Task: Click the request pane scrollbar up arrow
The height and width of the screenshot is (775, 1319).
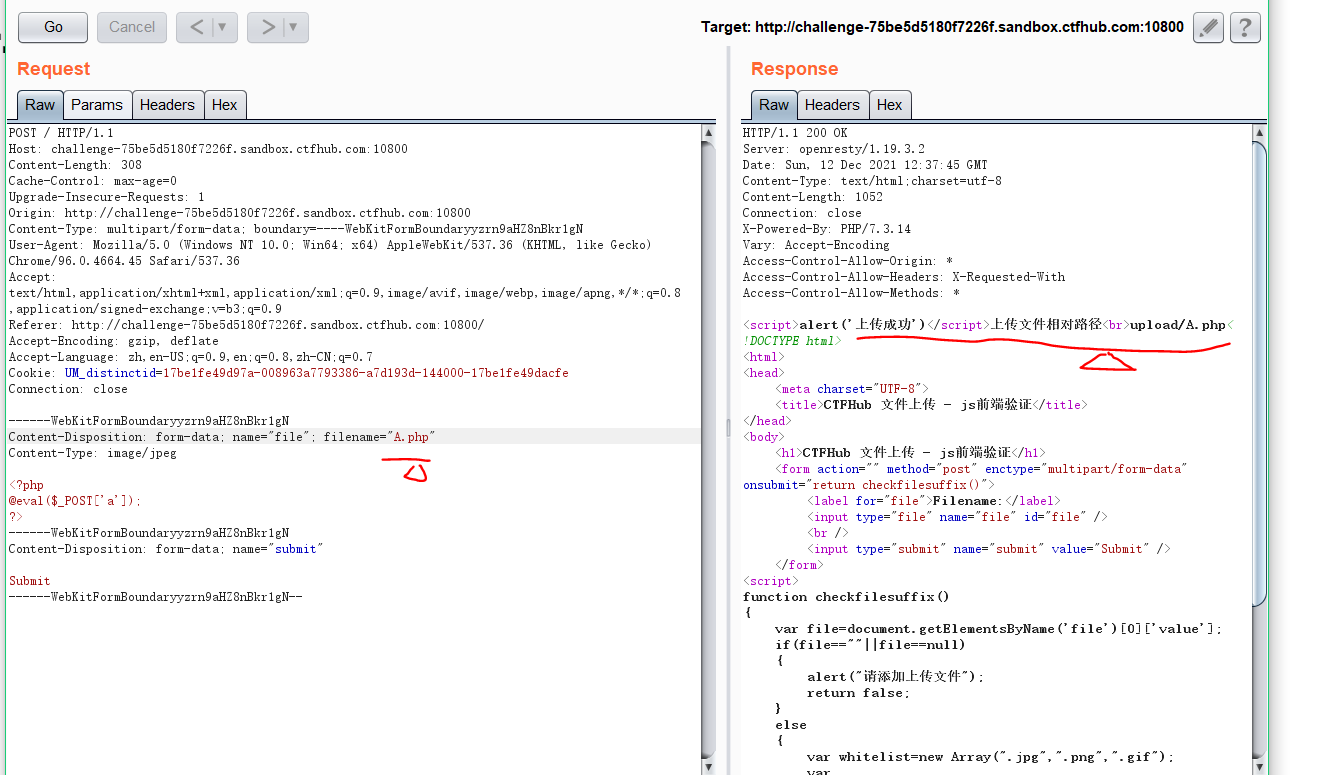Action: [709, 132]
